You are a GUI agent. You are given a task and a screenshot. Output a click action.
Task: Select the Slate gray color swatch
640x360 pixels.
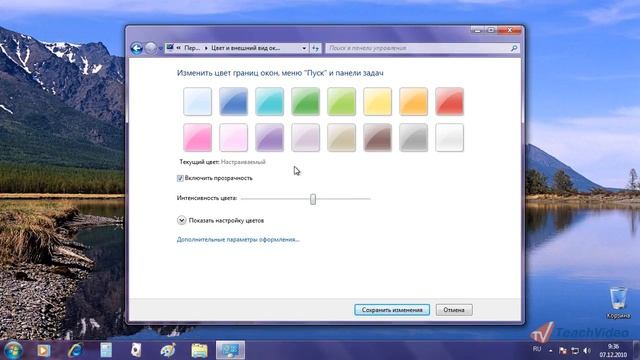point(413,138)
